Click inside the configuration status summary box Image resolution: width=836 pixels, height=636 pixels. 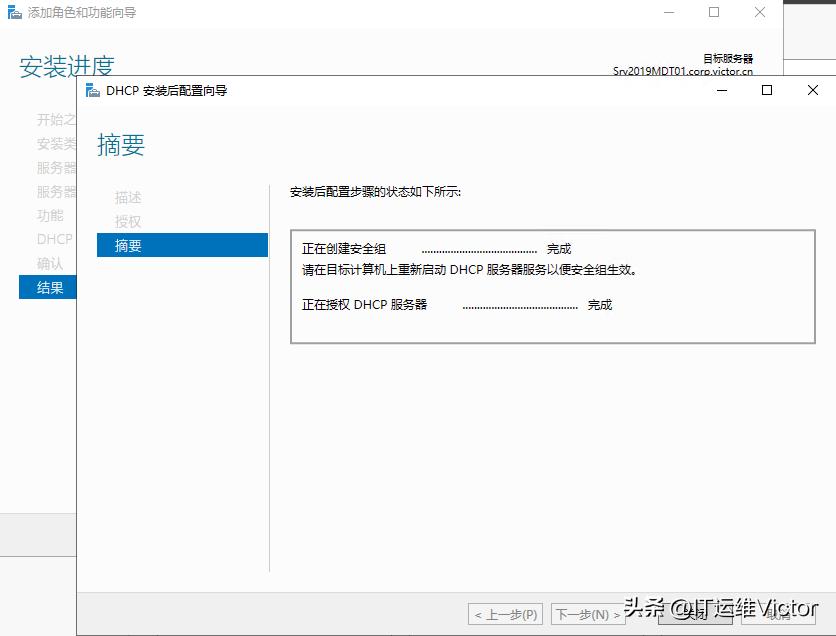550,285
